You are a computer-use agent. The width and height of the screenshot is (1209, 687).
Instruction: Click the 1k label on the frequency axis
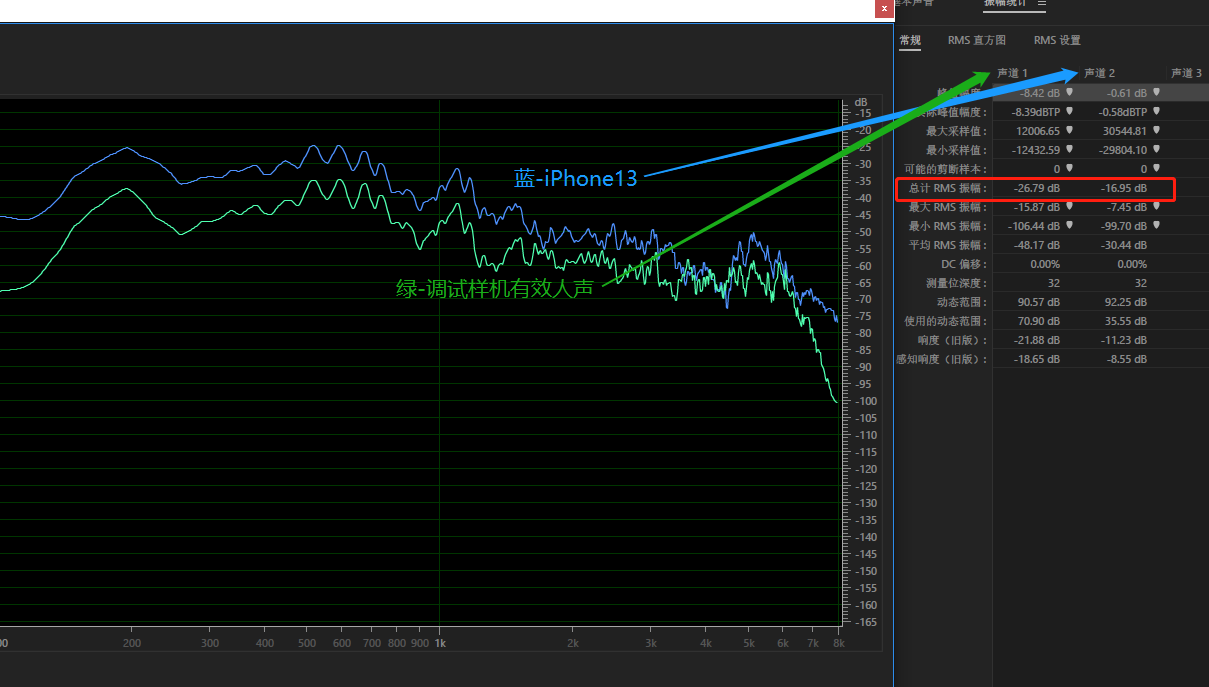click(440, 643)
